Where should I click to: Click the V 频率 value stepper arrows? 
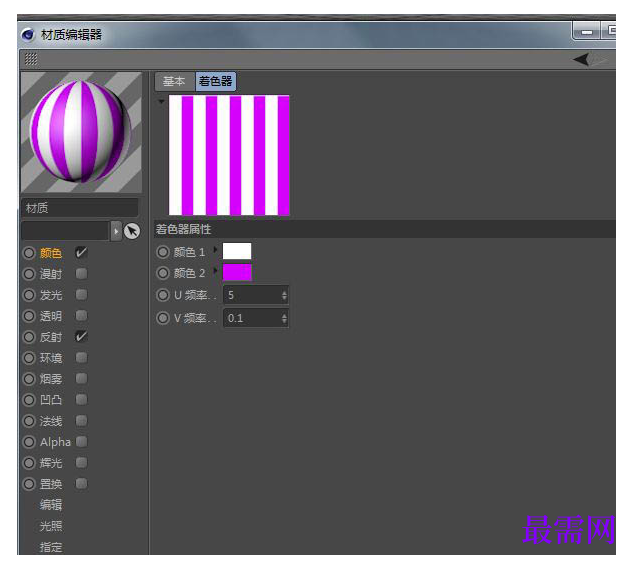[x=284, y=319]
